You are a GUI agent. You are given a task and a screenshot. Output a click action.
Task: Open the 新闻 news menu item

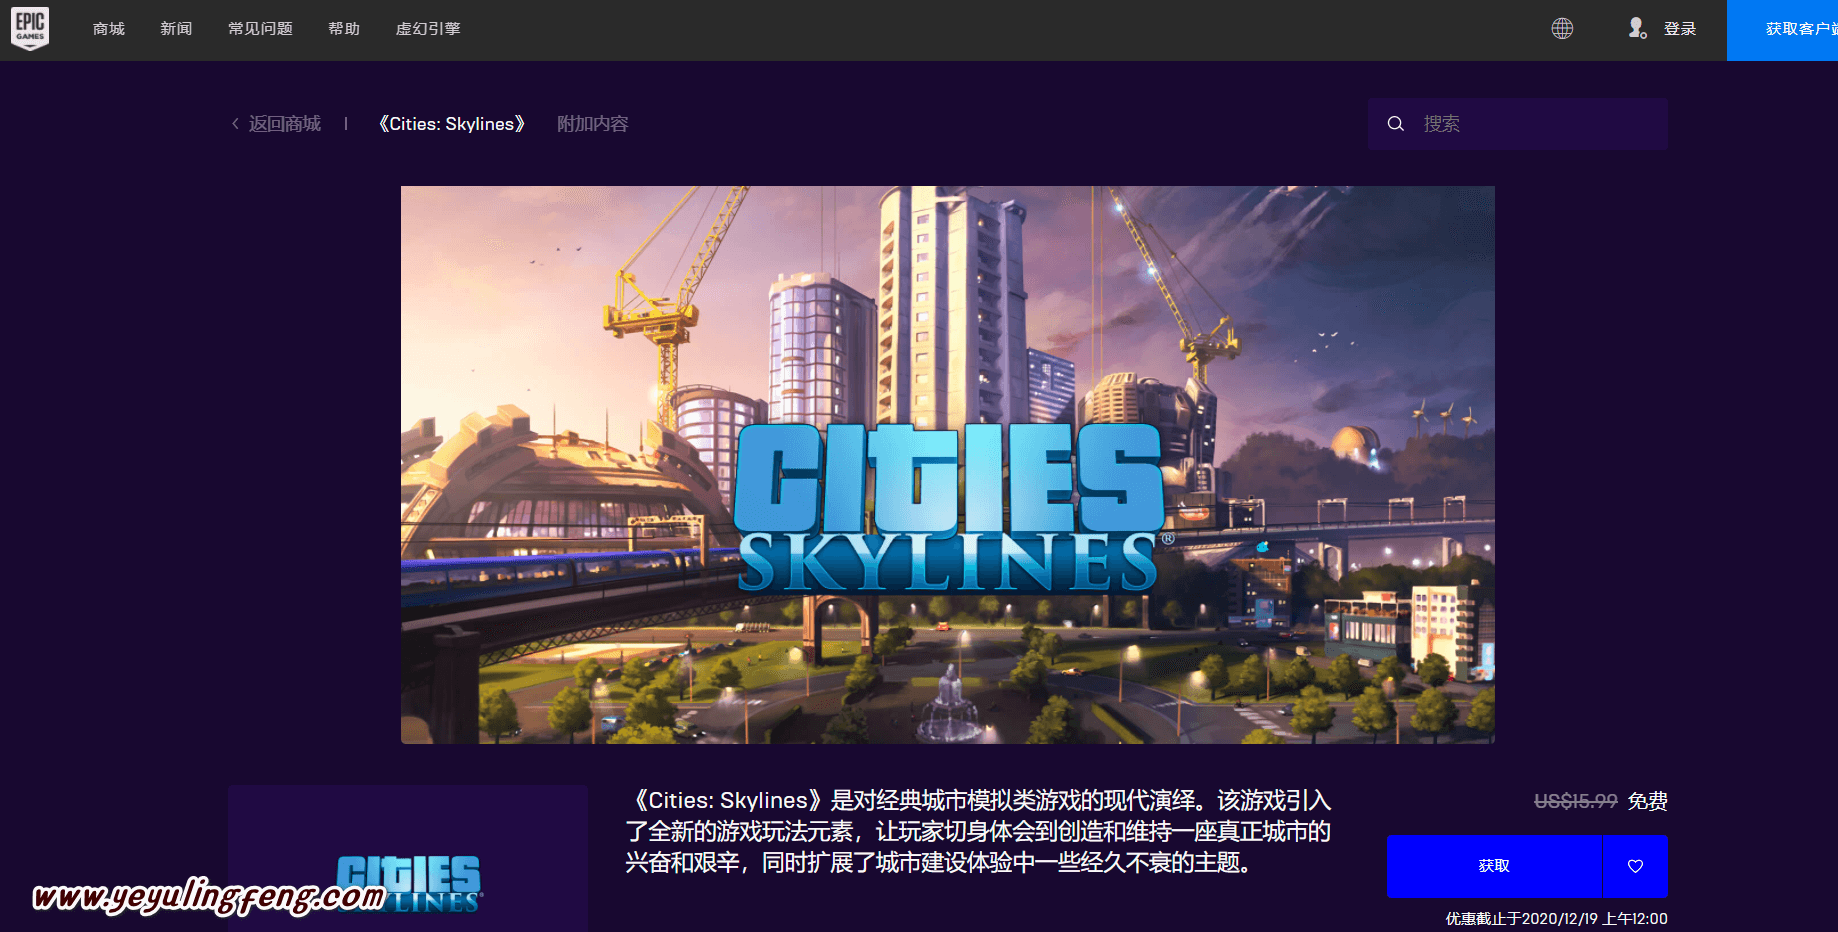coord(176,29)
